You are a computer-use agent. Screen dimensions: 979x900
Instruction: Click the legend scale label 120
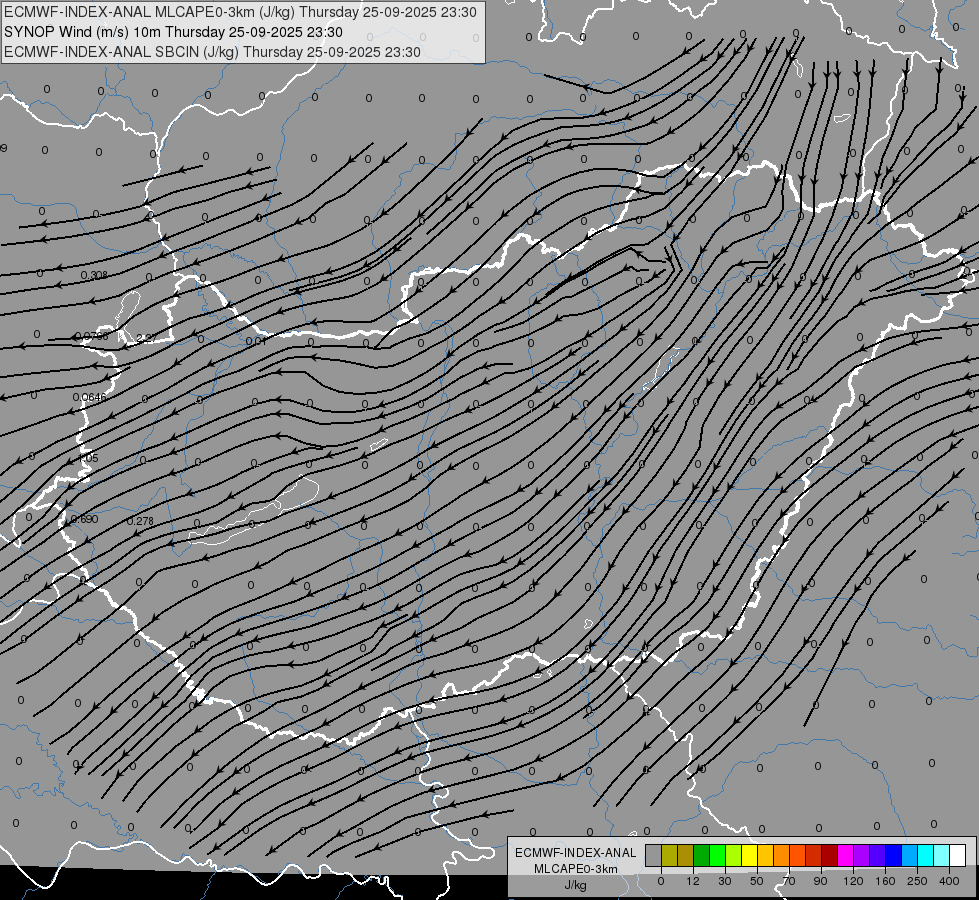[x=853, y=881]
